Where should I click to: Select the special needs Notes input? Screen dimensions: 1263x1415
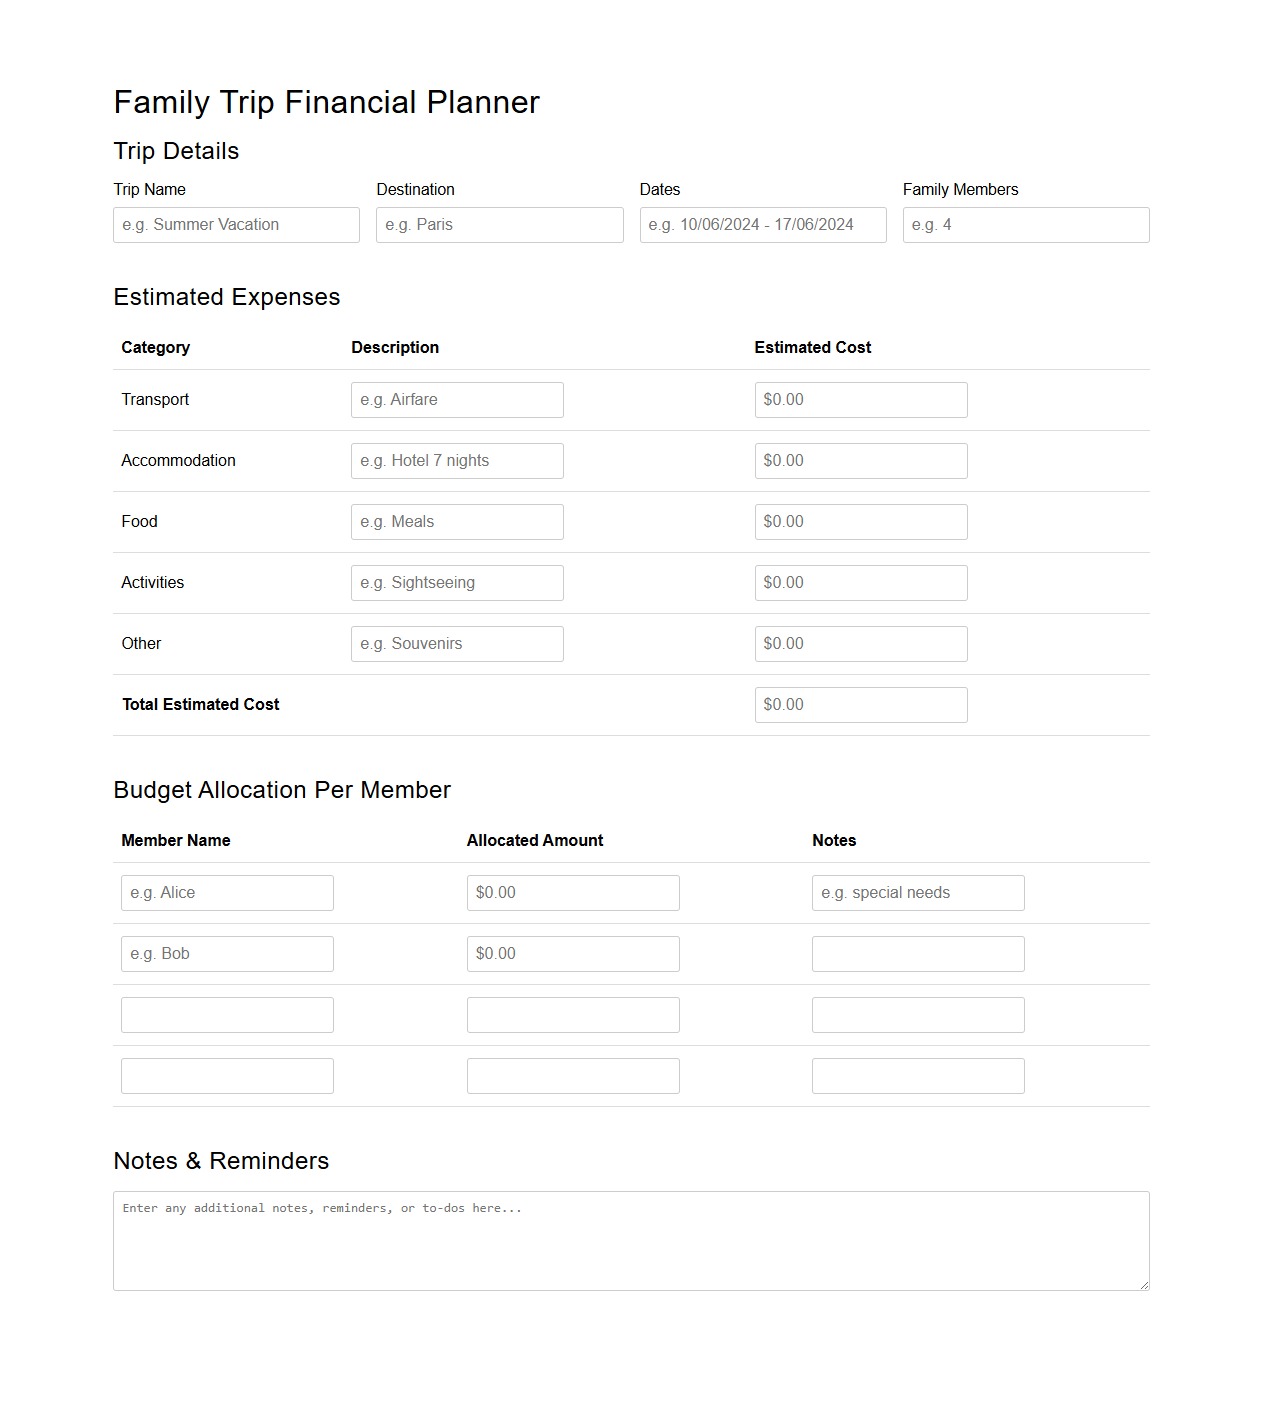pyautogui.click(x=917, y=892)
